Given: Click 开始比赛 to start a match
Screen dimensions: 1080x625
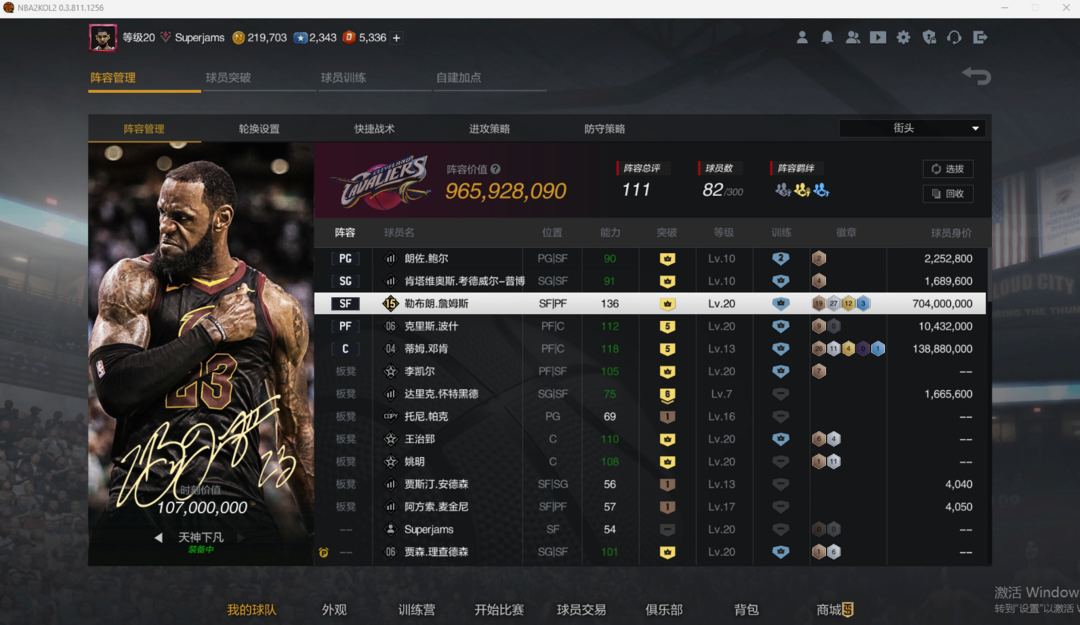Looking at the screenshot, I should (499, 610).
